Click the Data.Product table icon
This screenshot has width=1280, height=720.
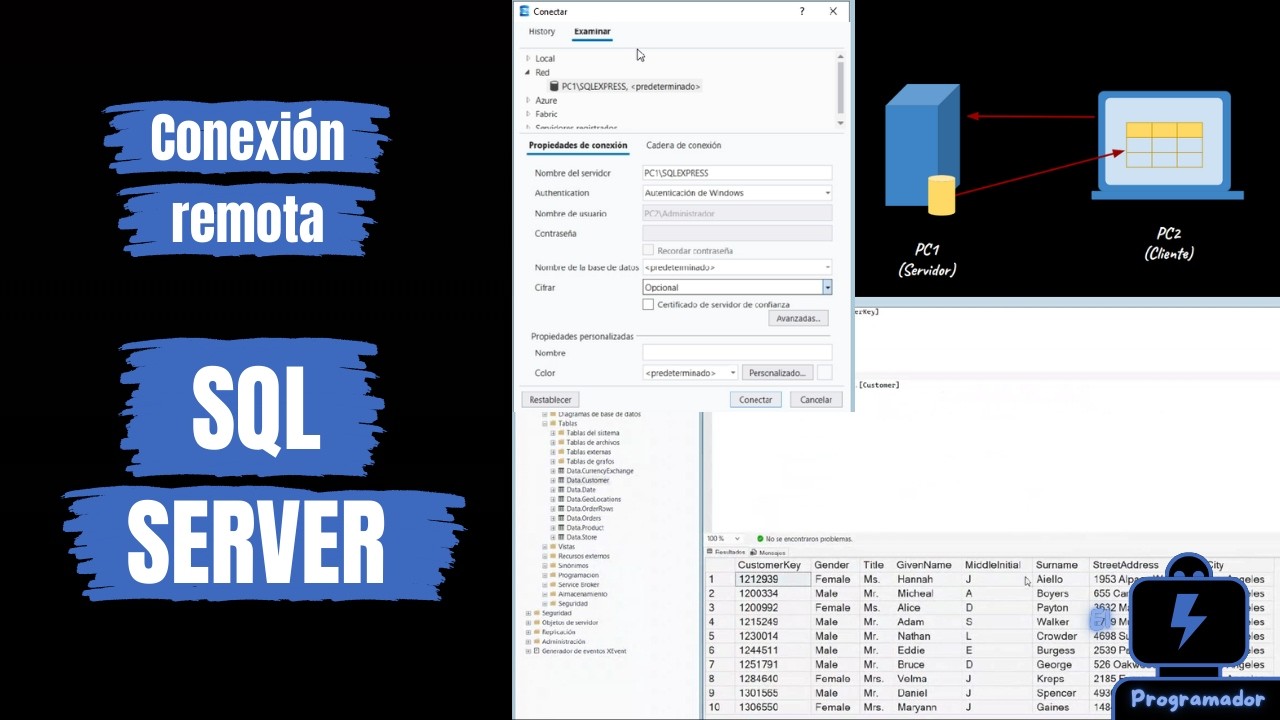[x=562, y=528]
